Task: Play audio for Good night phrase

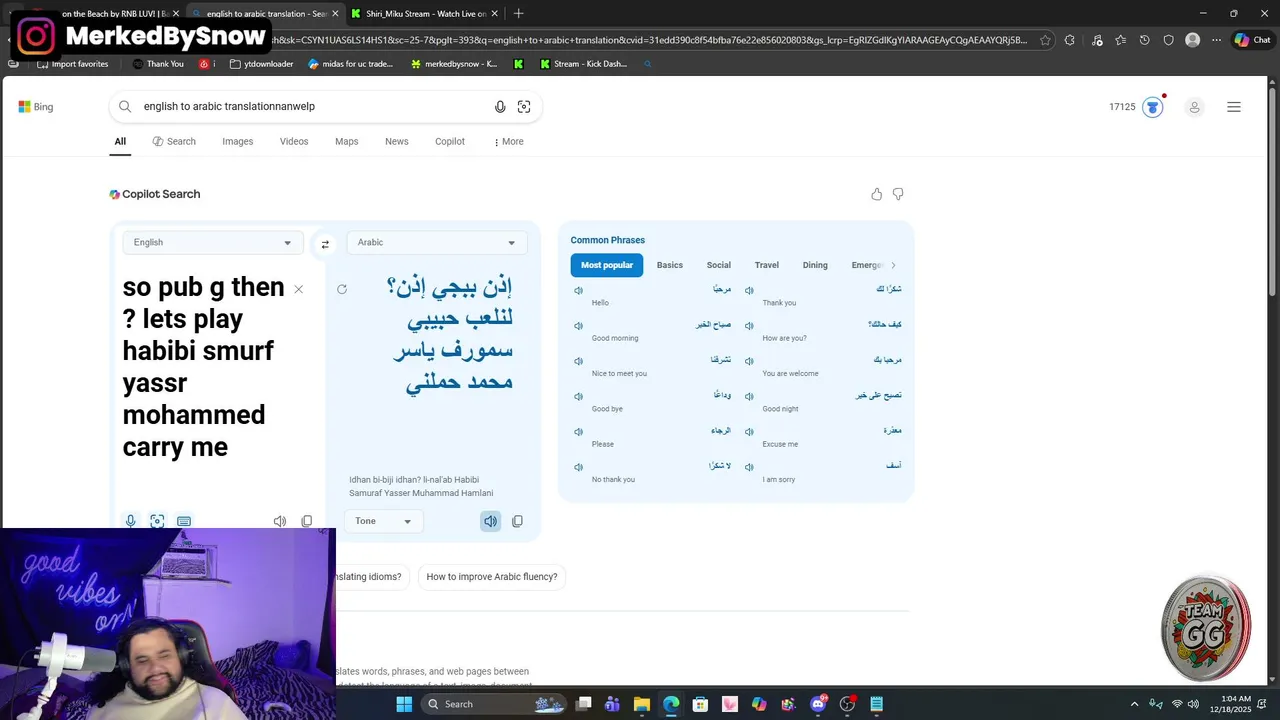Action: pyautogui.click(x=750, y=397)
